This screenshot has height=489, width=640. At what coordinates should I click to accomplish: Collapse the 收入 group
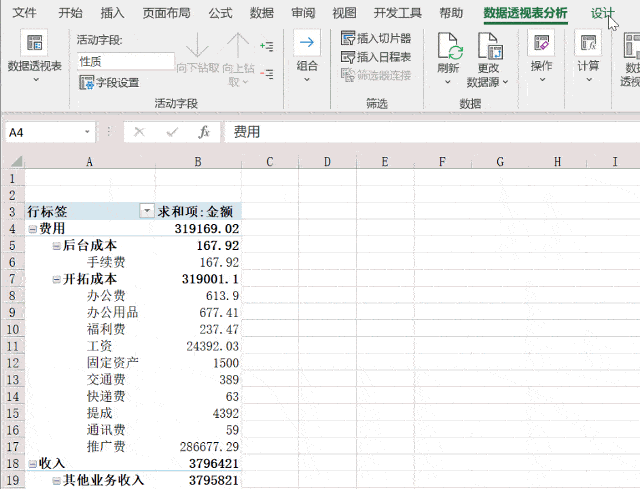32,464
